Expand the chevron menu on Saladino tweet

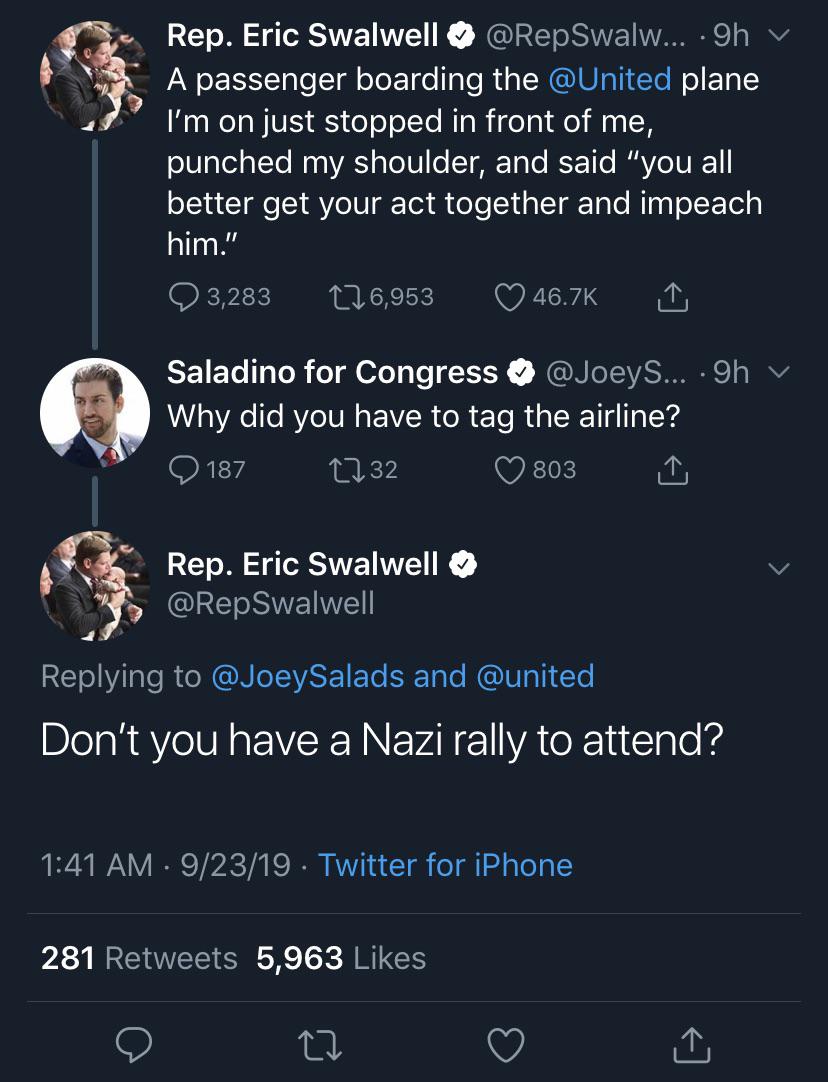(x=778, y=373)
